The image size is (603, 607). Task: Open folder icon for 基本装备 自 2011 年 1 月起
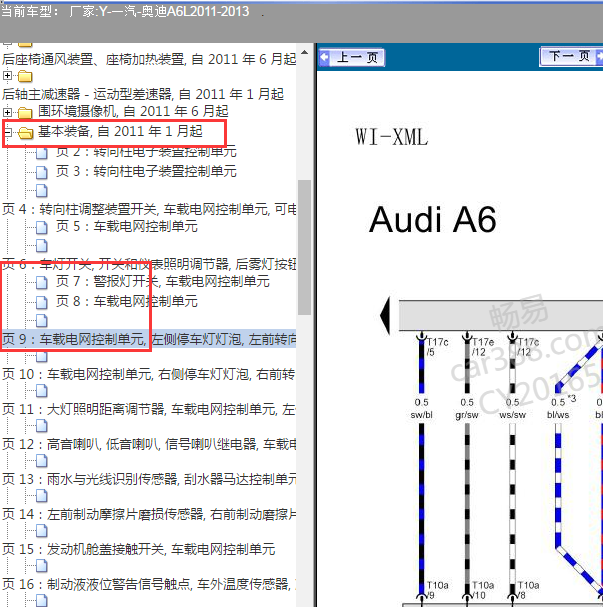pyautogui.click(x=26, y=133)
